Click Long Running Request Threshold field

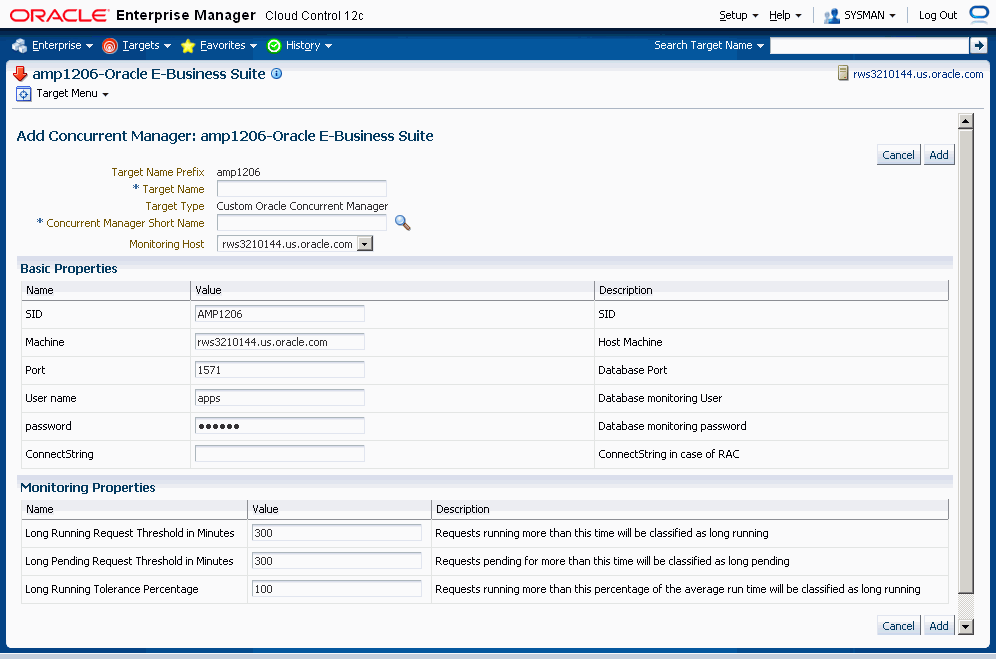(337, 533)
